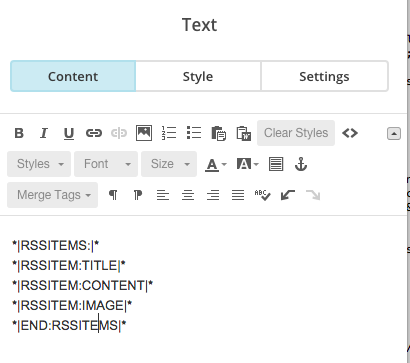Click the *|RSSITEM:CONTENT|* line
This screenshot has width=410, height=363.
(x=82, y=286)
